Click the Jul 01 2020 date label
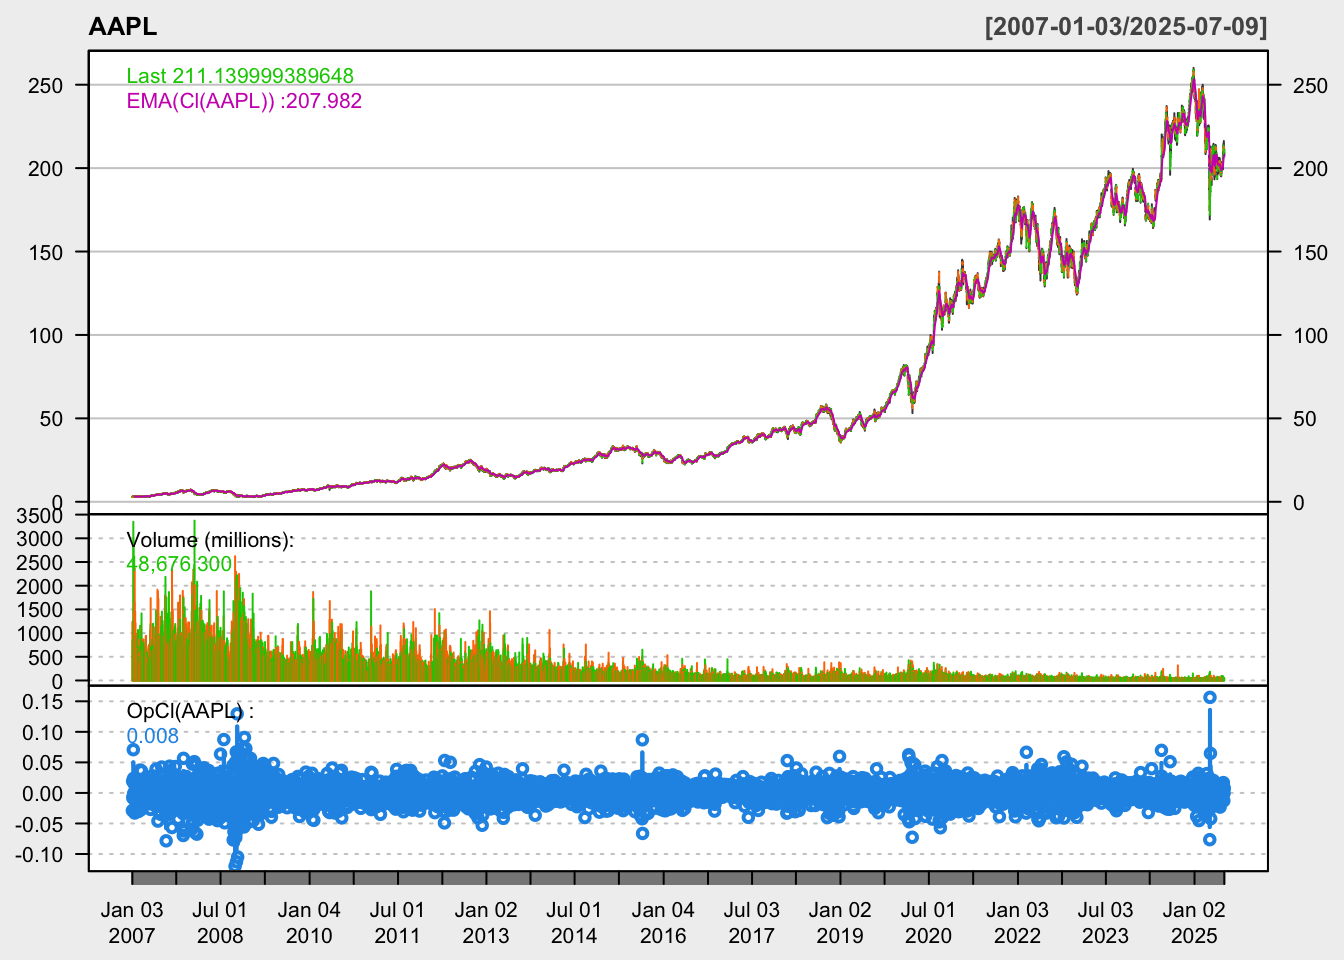Image resolution: width=1344 pixels, height=960 pixels. [x=928, y=923]
